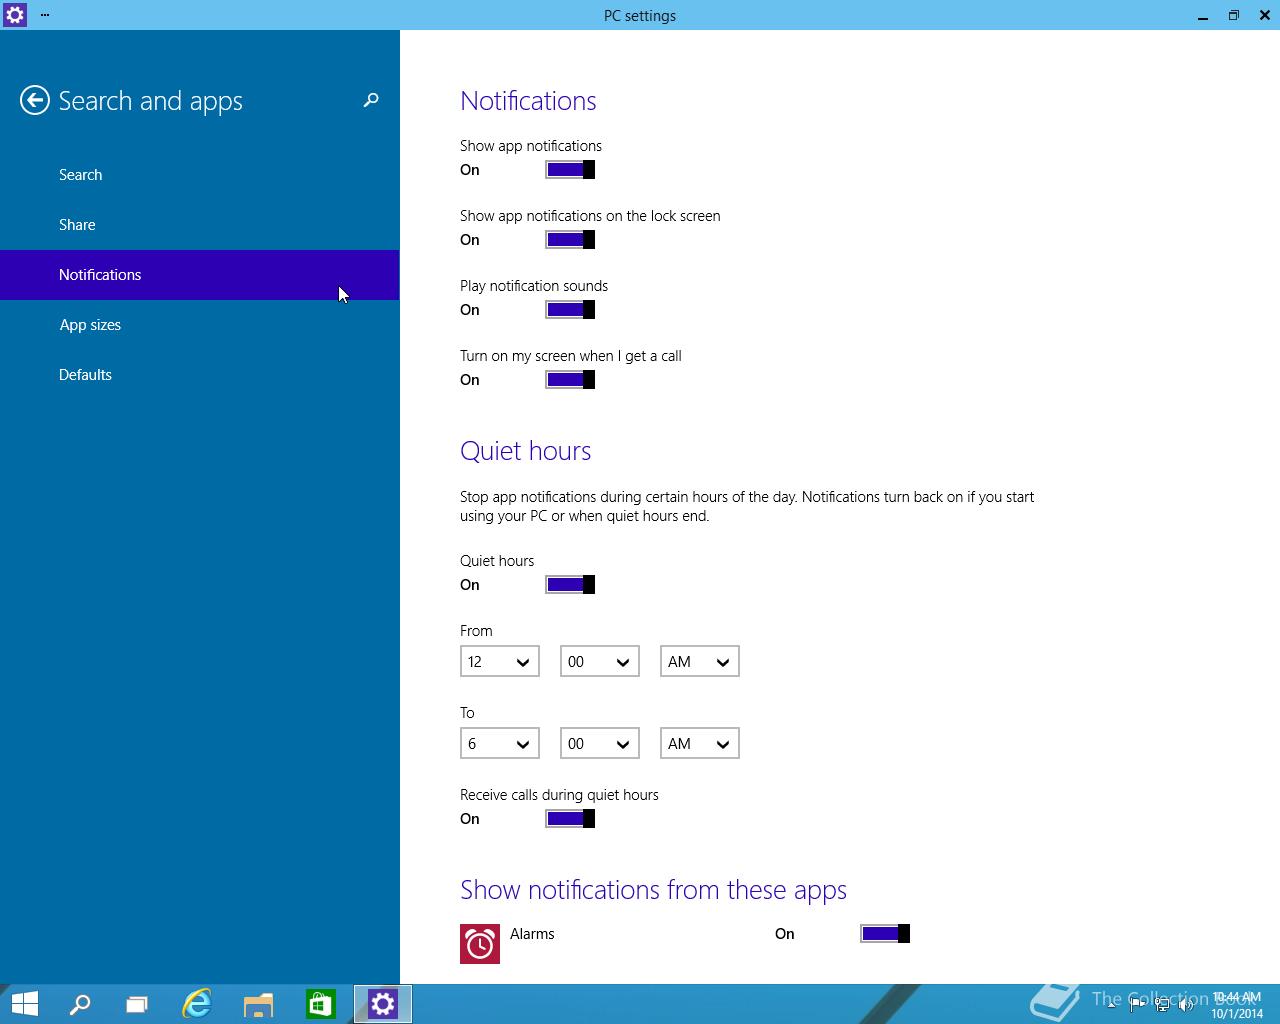Disable notifications for Alarms app
The height and width of the screenshot is (1024, 1280).
pyautogui.click(x=885, y=934)
